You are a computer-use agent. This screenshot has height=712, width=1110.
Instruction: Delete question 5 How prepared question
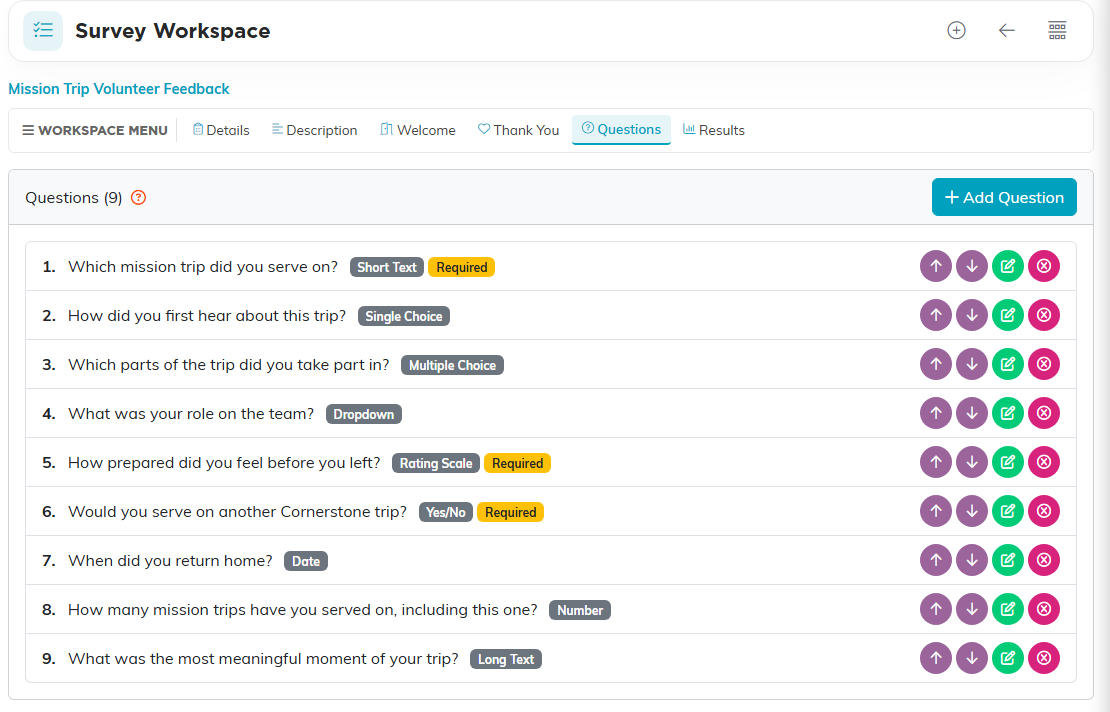(1044, 462)
